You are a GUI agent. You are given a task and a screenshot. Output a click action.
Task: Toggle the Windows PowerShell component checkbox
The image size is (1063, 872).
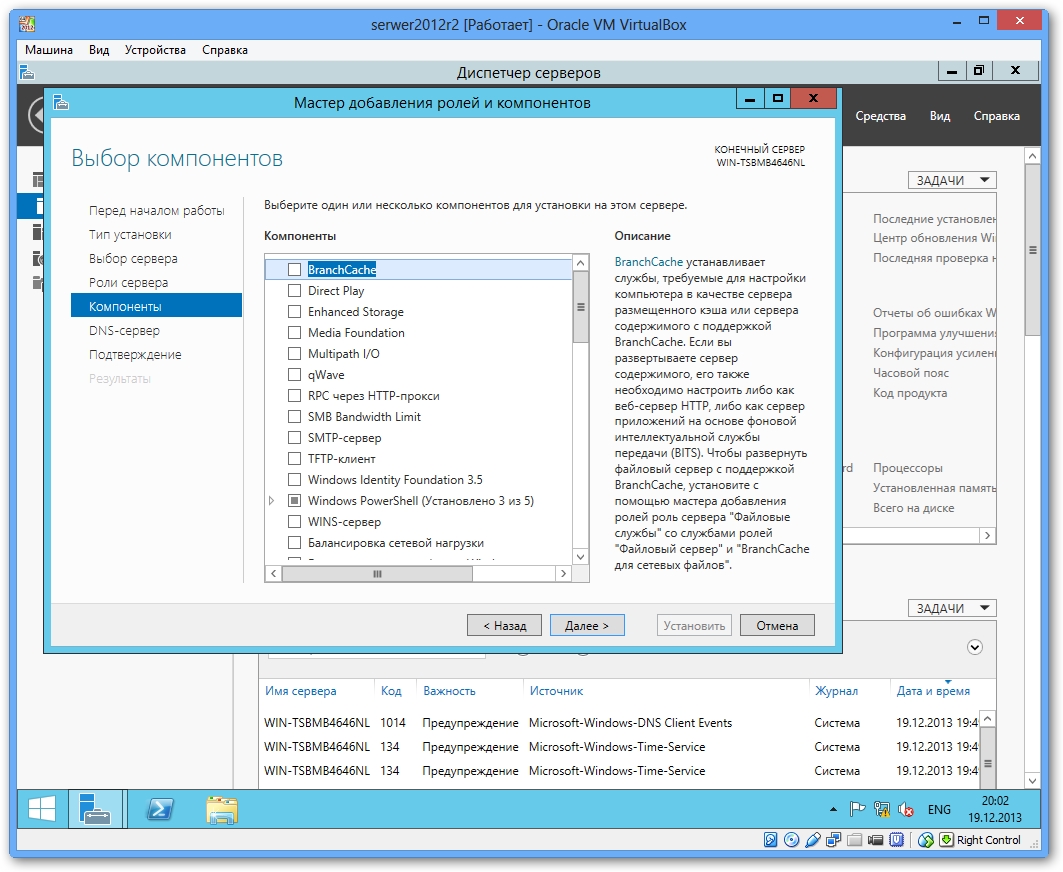point(294,500)
